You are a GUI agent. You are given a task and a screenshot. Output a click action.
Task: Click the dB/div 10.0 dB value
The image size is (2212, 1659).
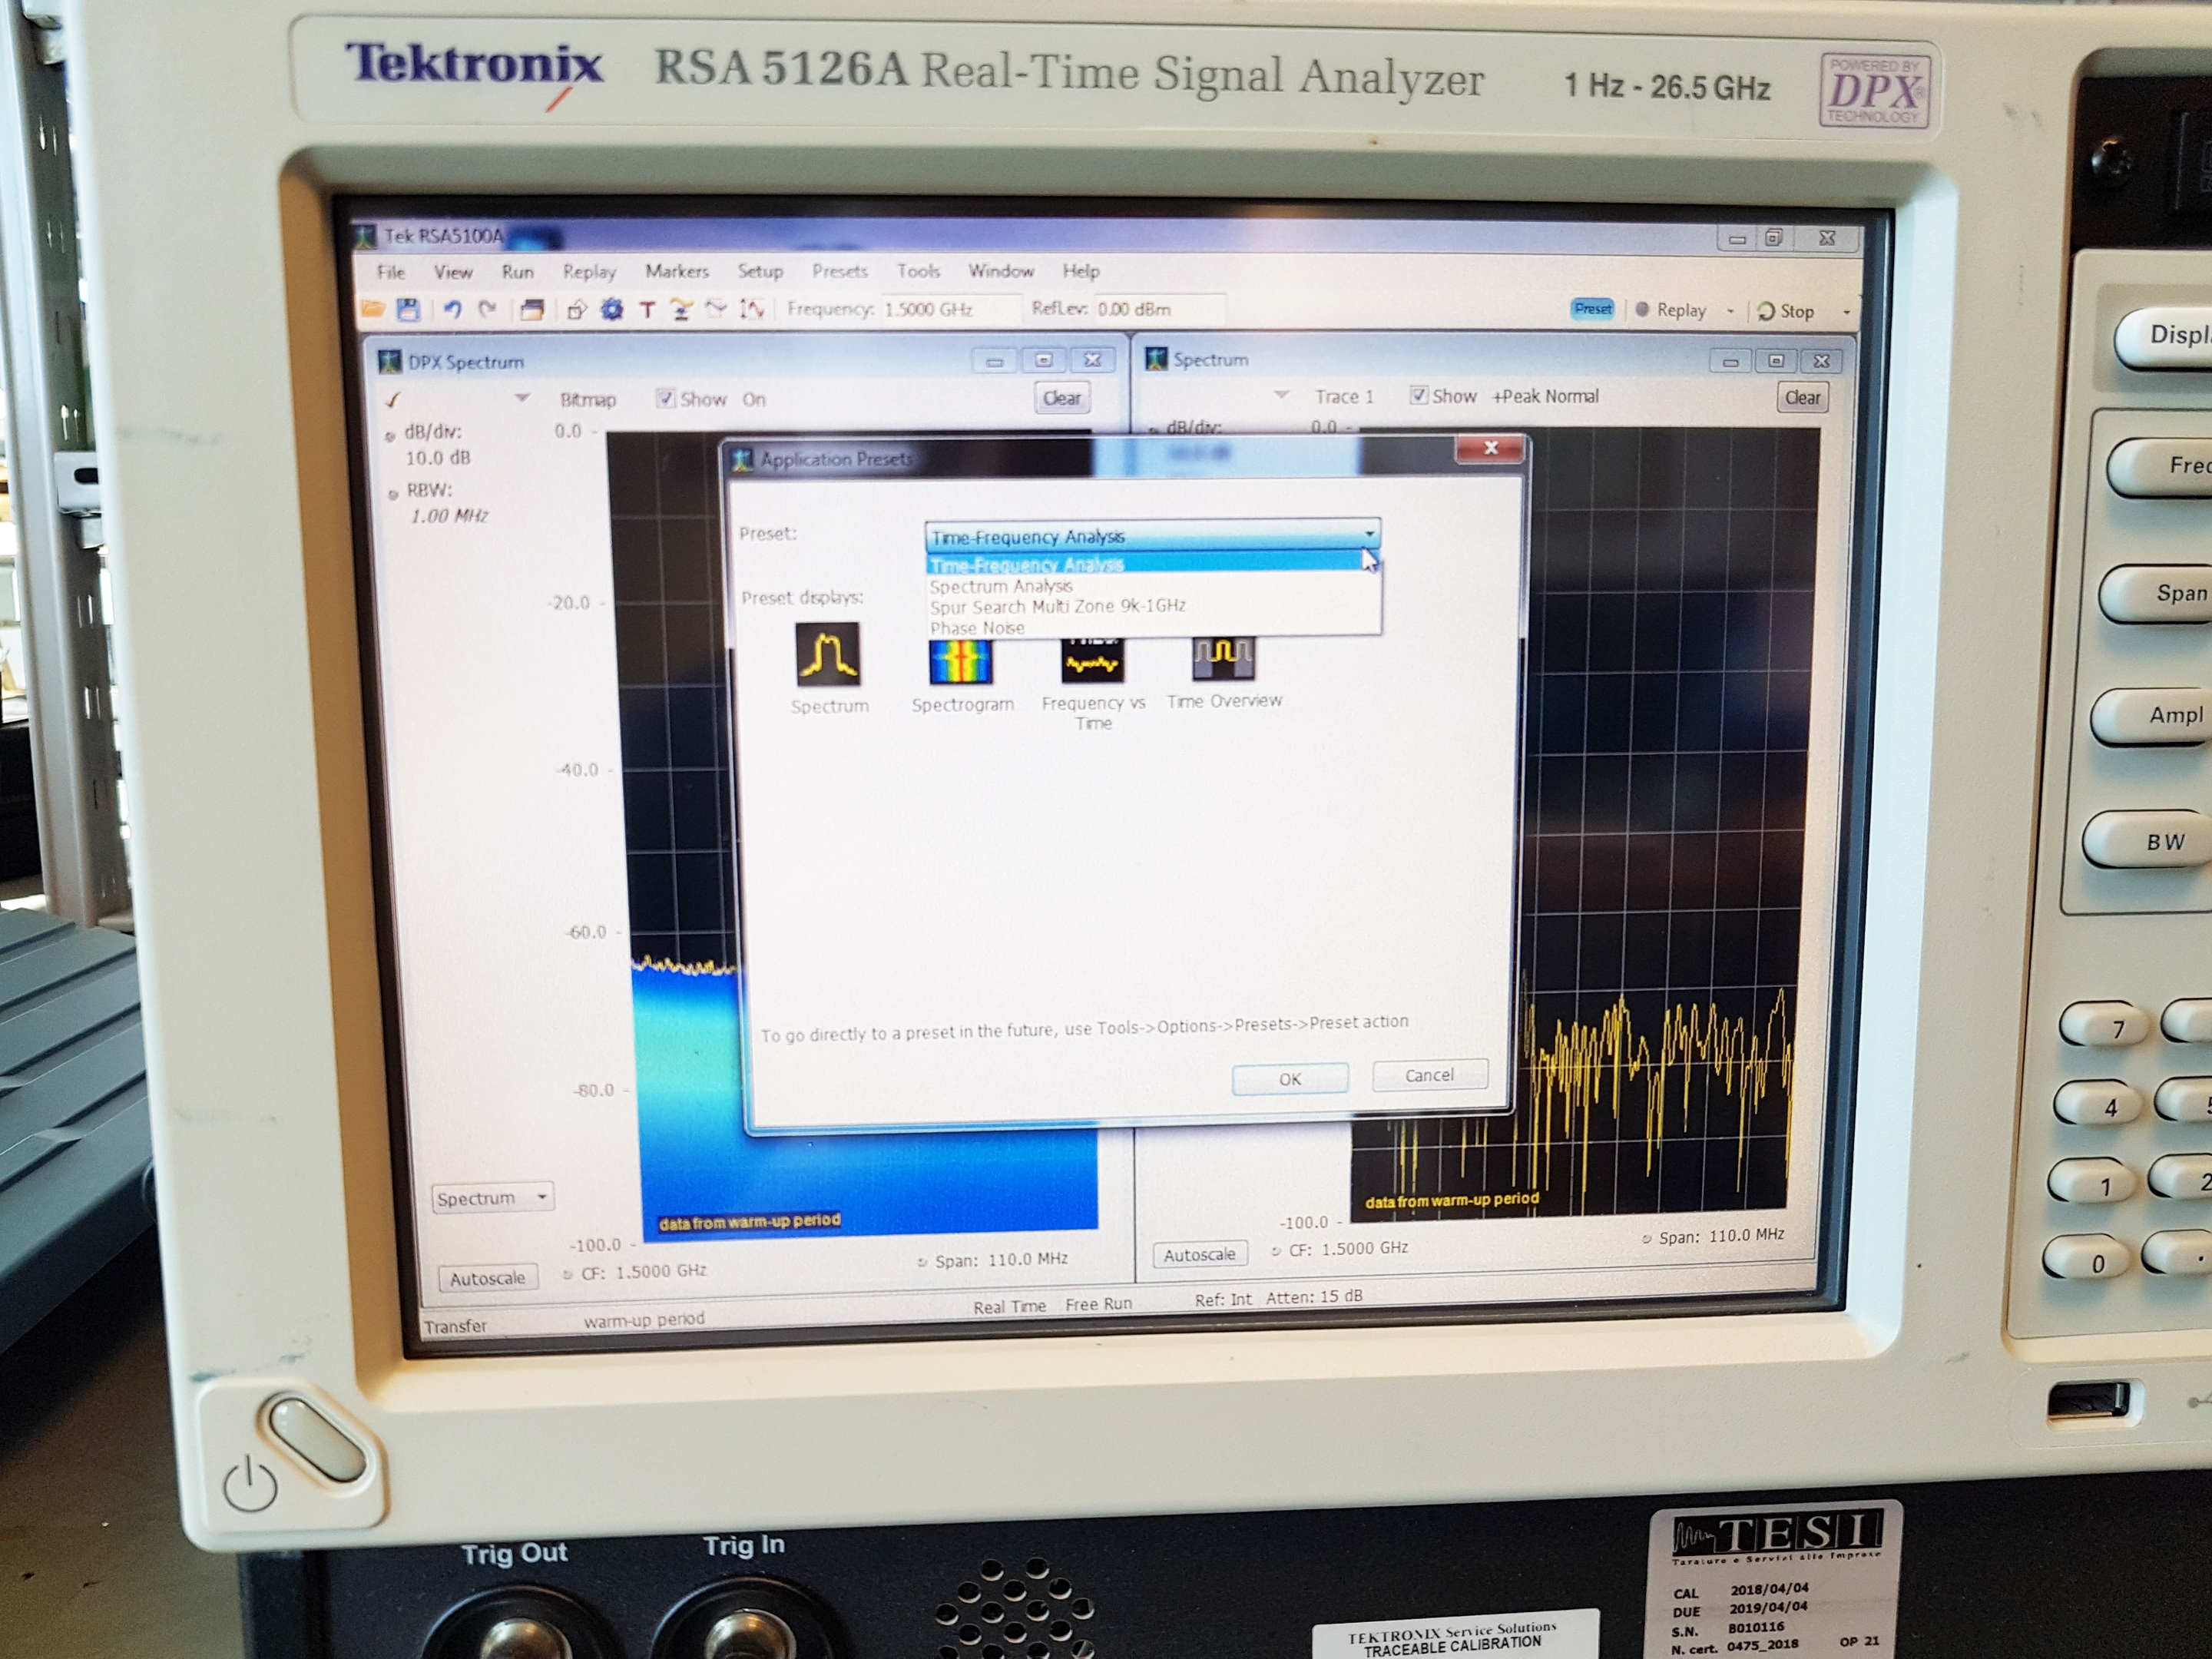437,458
